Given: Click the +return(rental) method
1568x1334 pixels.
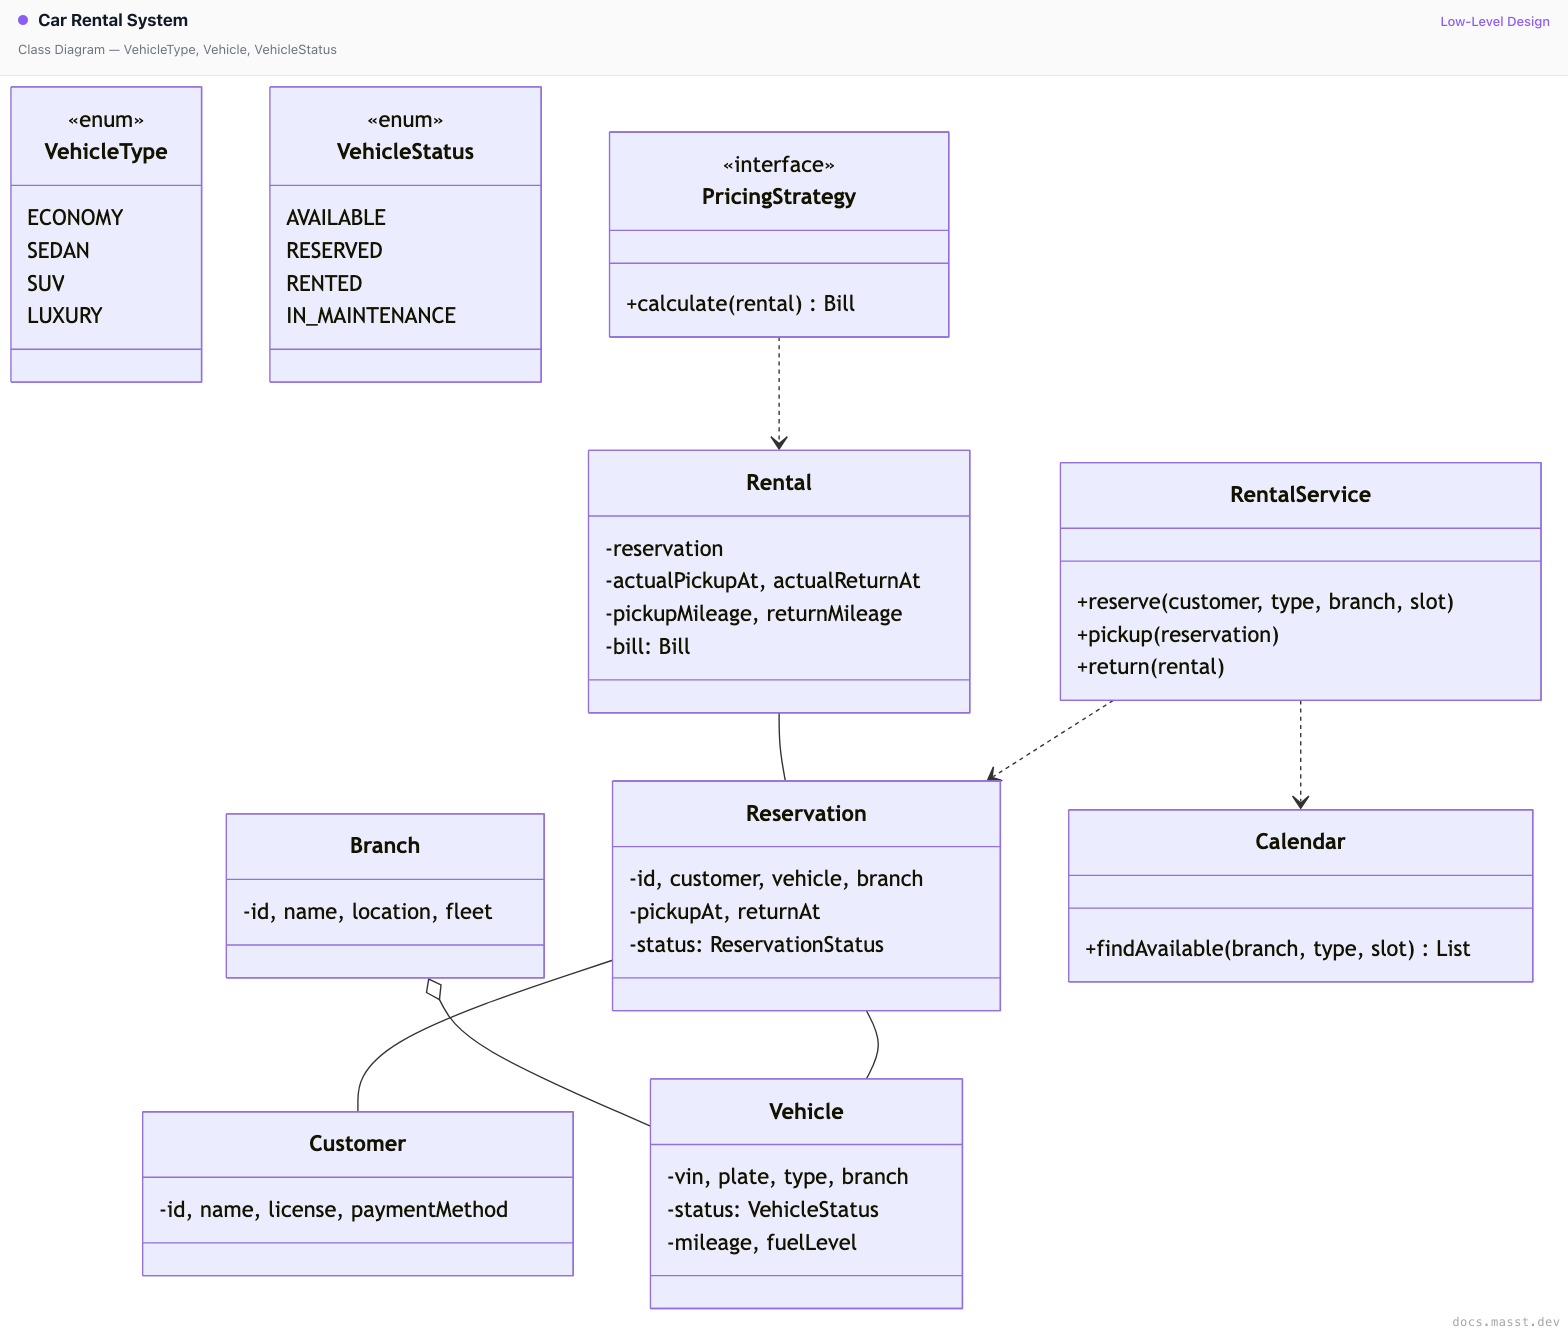Looking at the screenshot, I should click(x=1151, y=667).
